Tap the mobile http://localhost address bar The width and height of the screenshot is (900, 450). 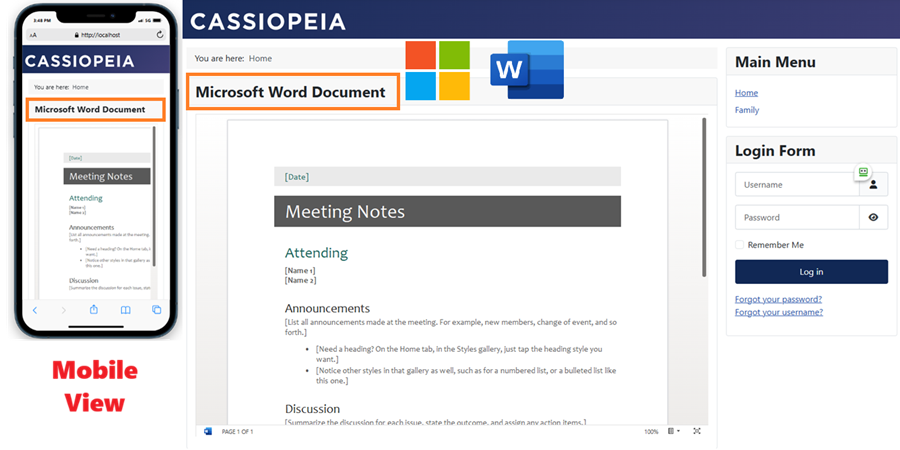tap(96, 35)
